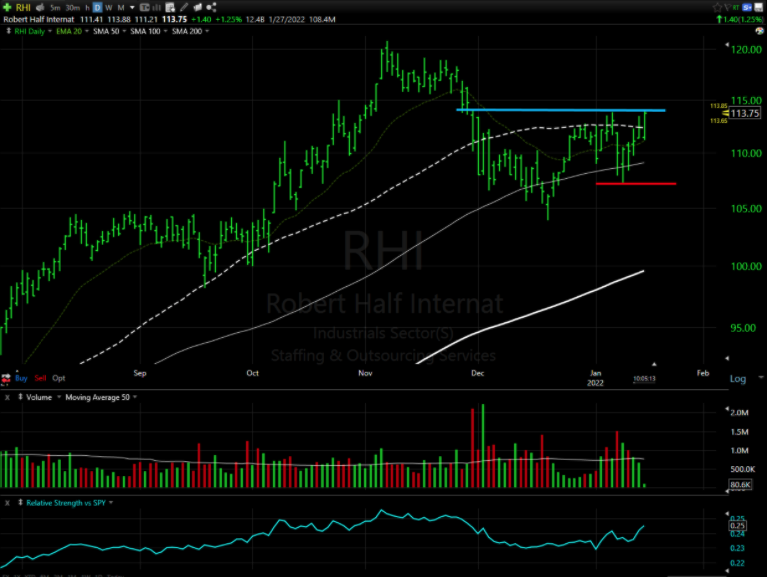
Task: Click the Sell button
Action: [x=40, y=378]
